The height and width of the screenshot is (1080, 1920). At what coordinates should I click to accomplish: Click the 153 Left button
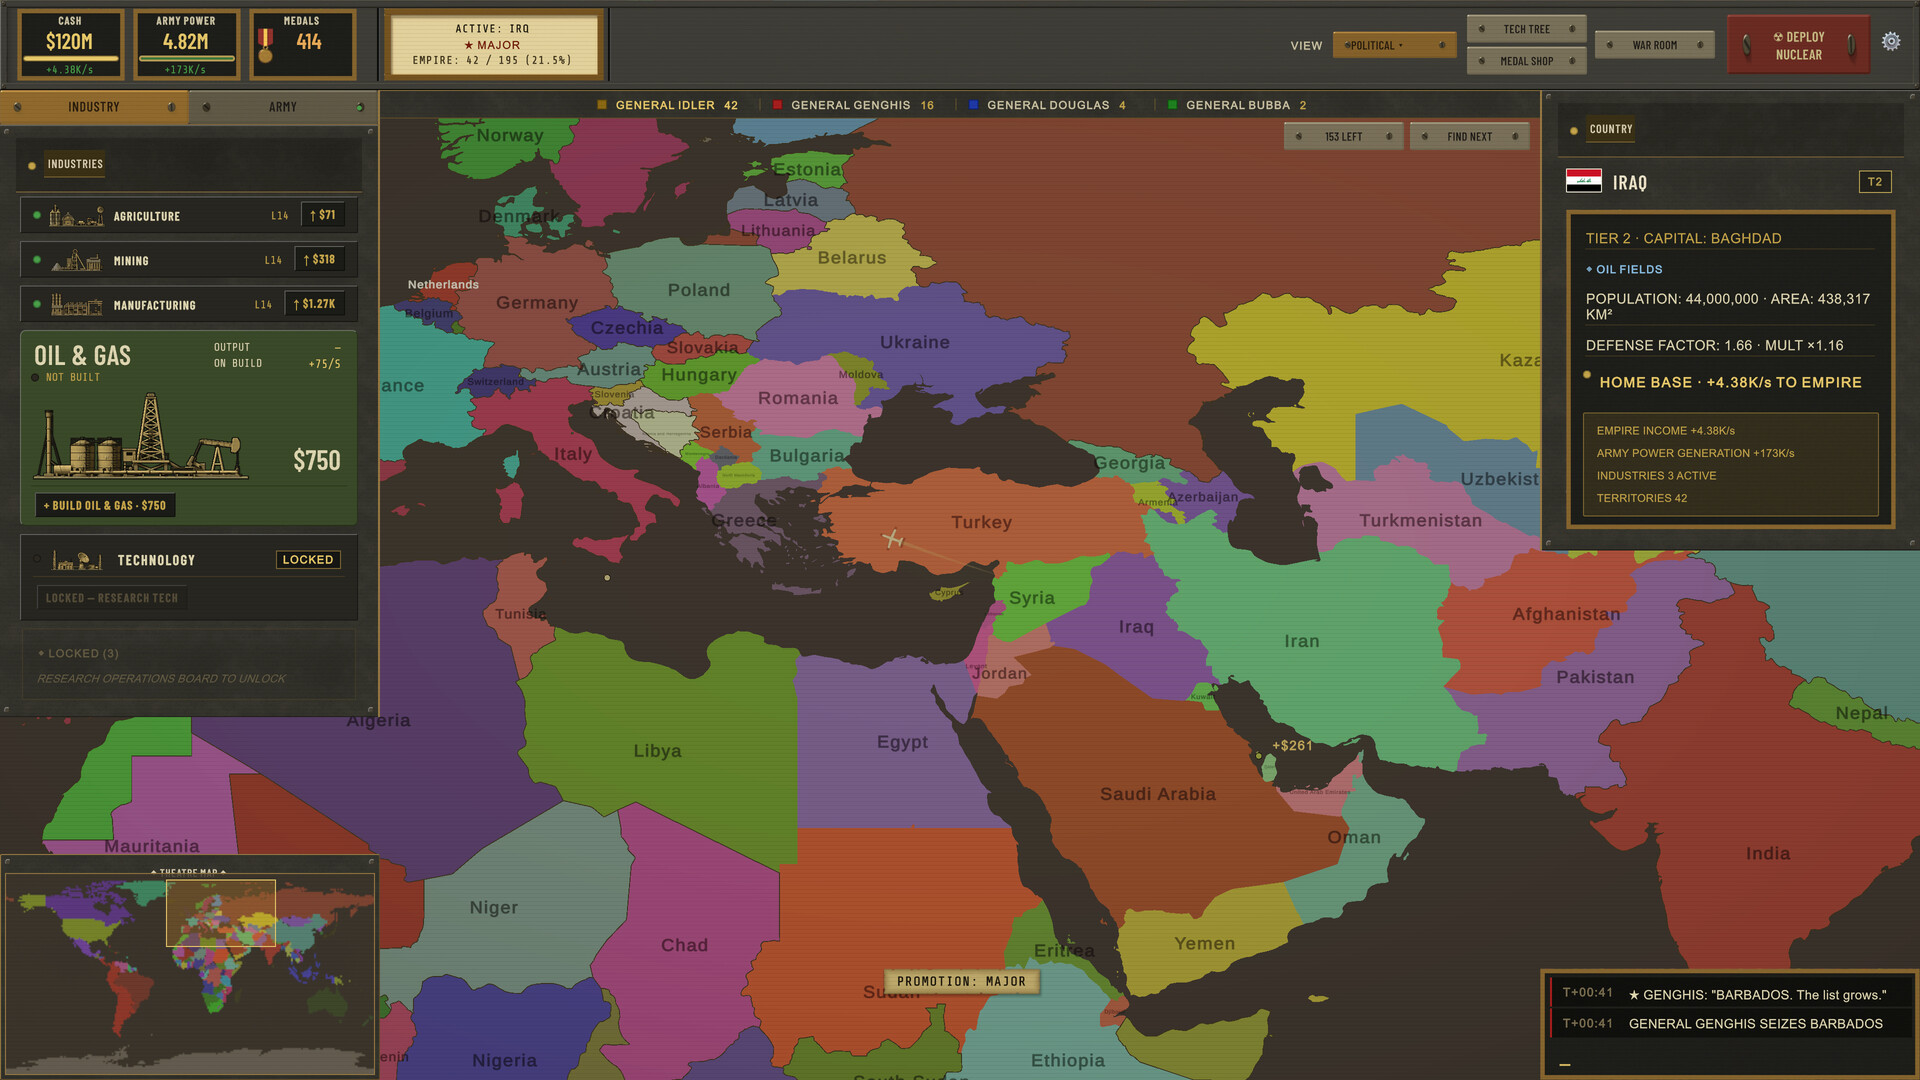pyautogui.click(x=1343, y=136)
